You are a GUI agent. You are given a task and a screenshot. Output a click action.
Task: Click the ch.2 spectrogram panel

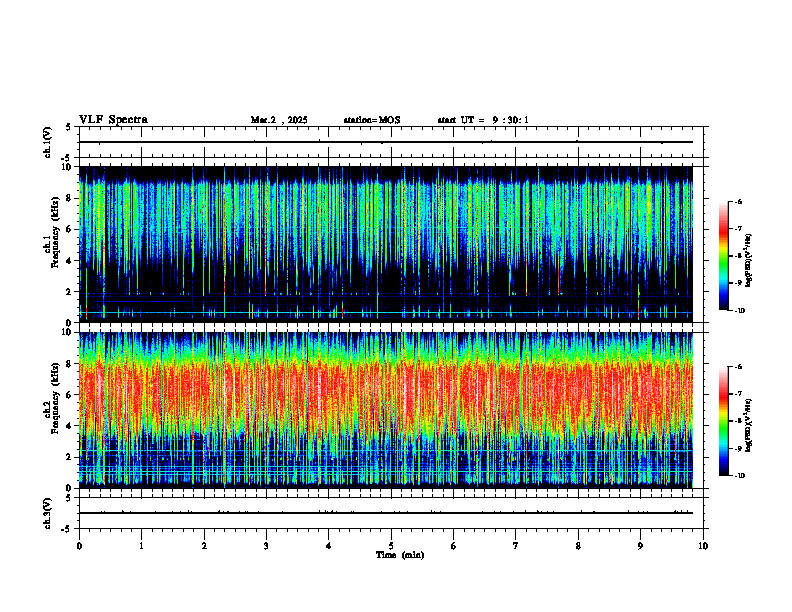click(x=386, y=410)
